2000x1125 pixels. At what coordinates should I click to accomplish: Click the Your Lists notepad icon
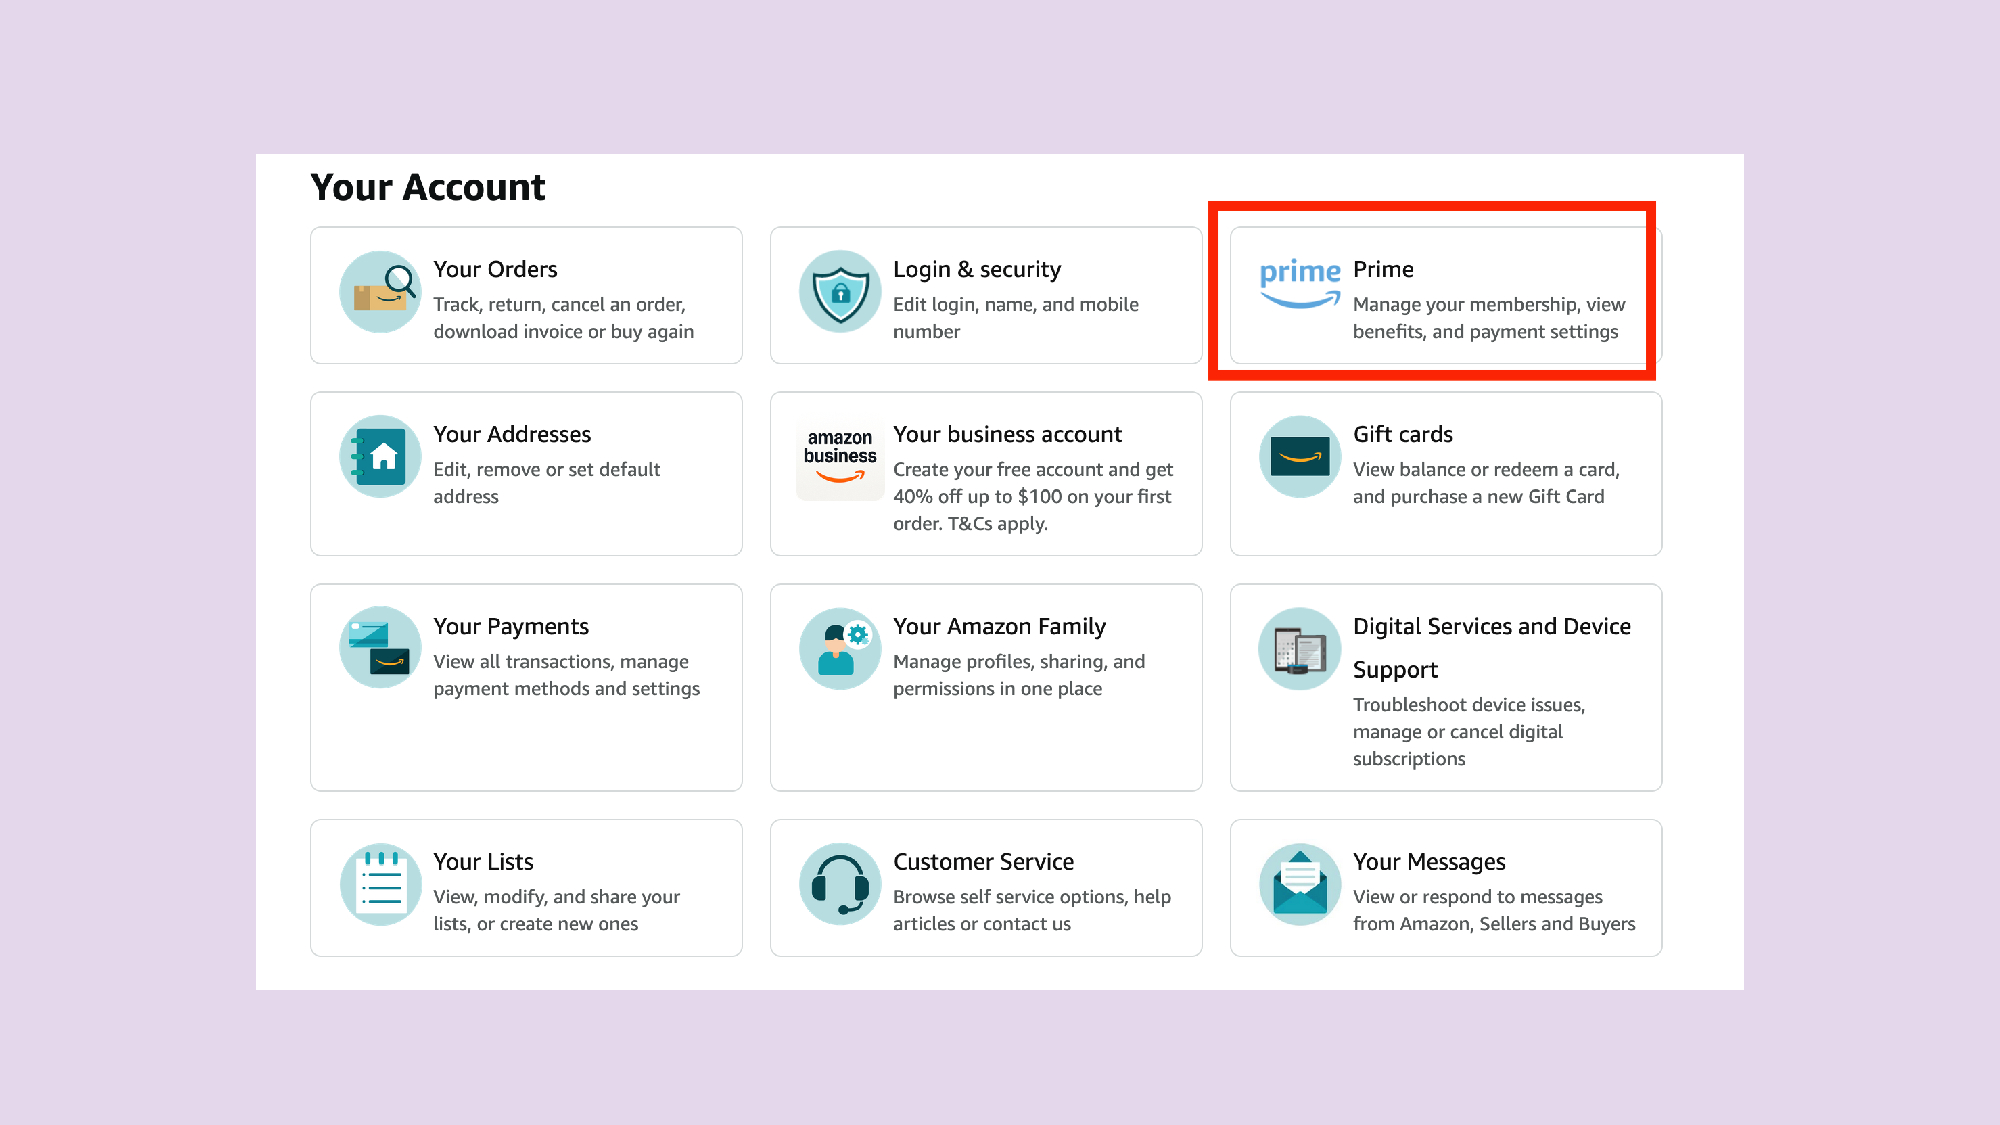pos(380,884)
